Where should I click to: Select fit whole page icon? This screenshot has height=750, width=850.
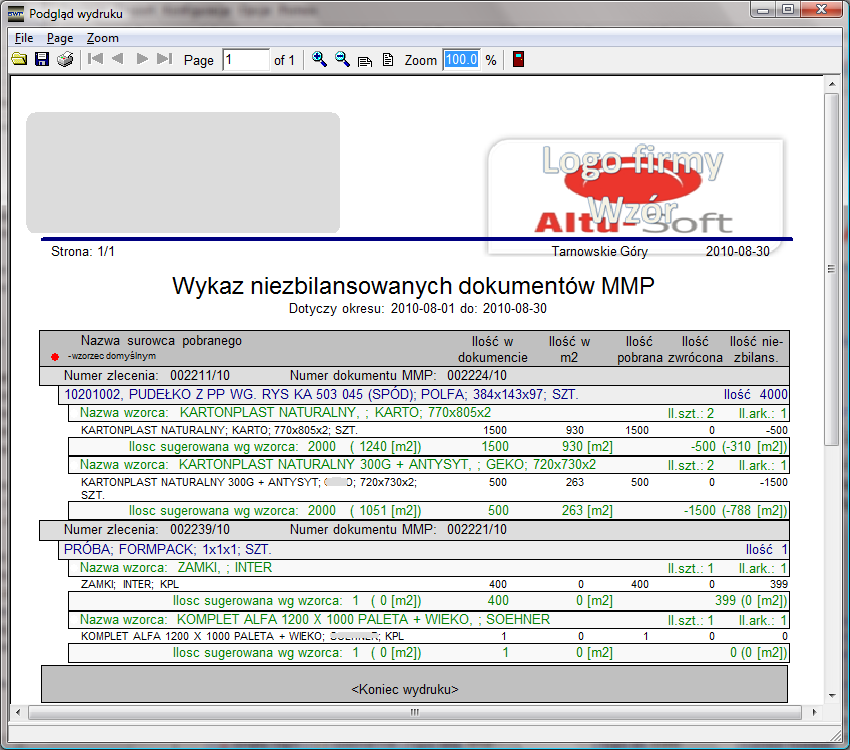coord(388,60)
